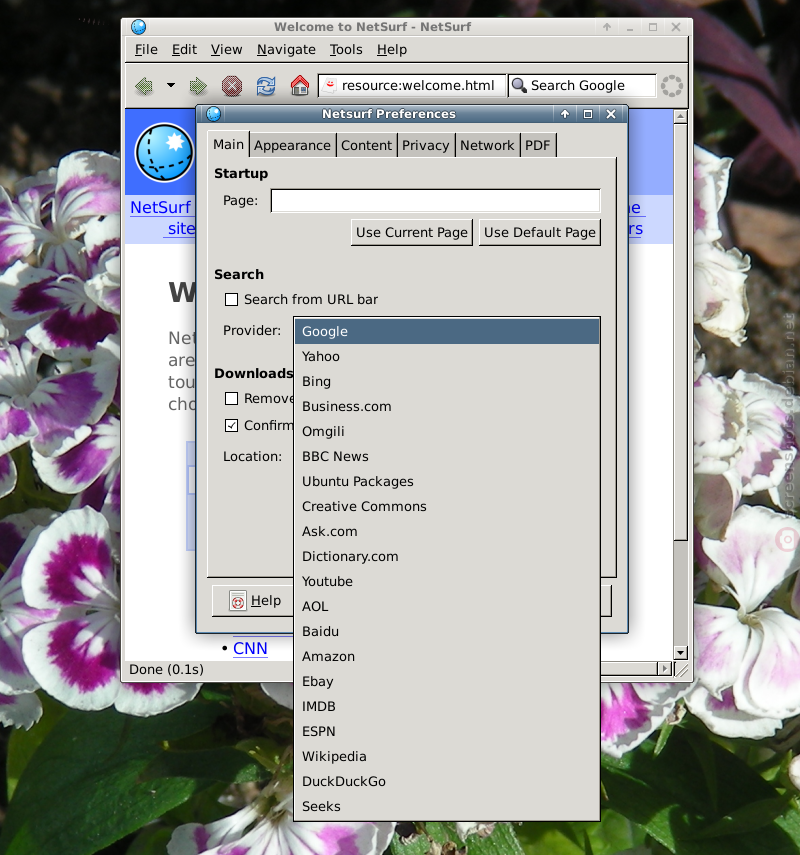
Task: Click the vertical scrollbar up arrow
Action: coord(680,116)
